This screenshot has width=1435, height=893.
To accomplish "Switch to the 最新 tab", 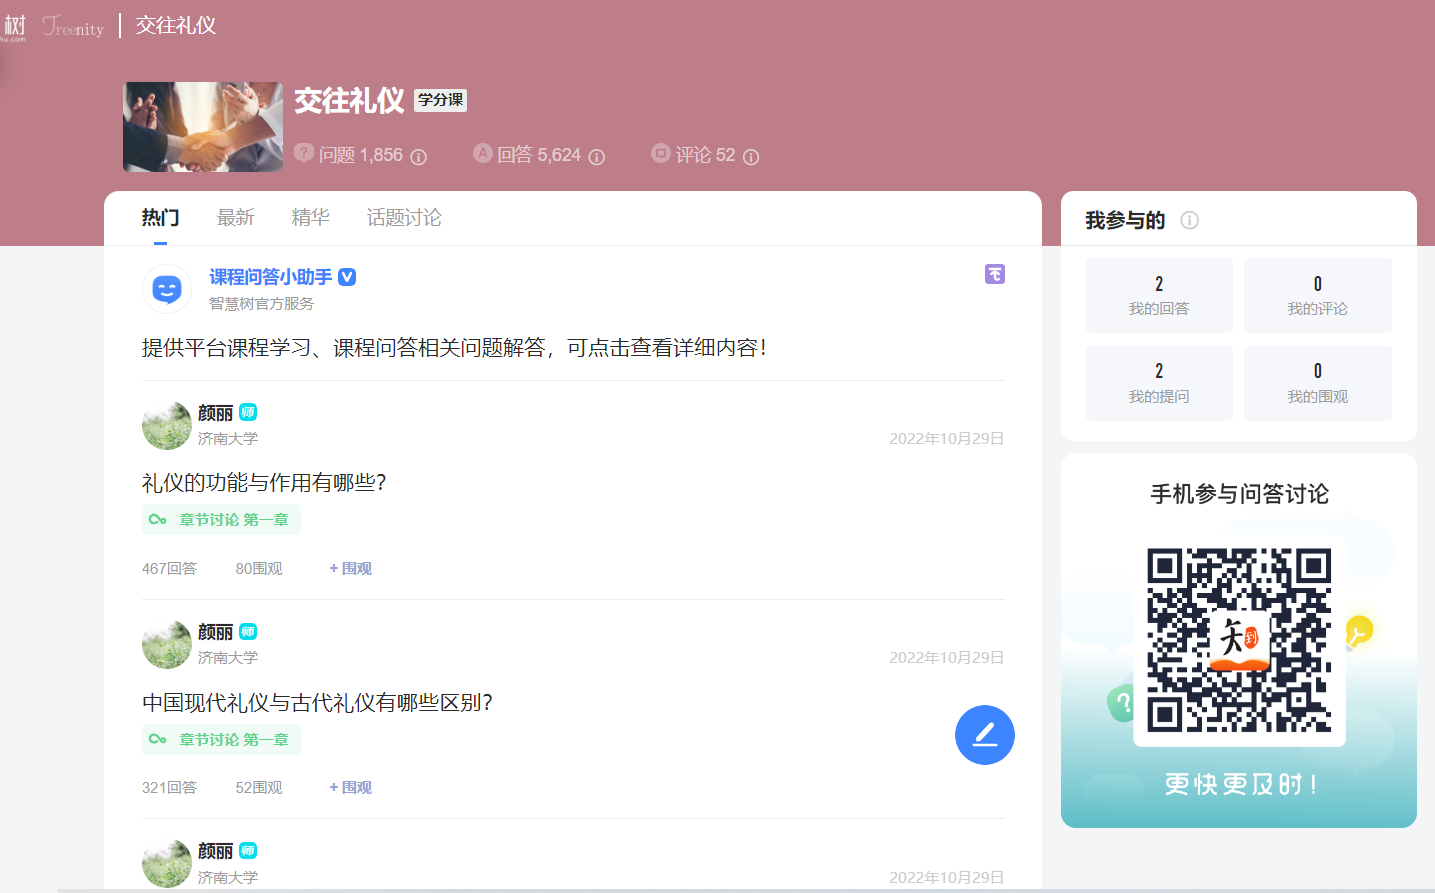I will pyautogui.click(x=236, y=218).
